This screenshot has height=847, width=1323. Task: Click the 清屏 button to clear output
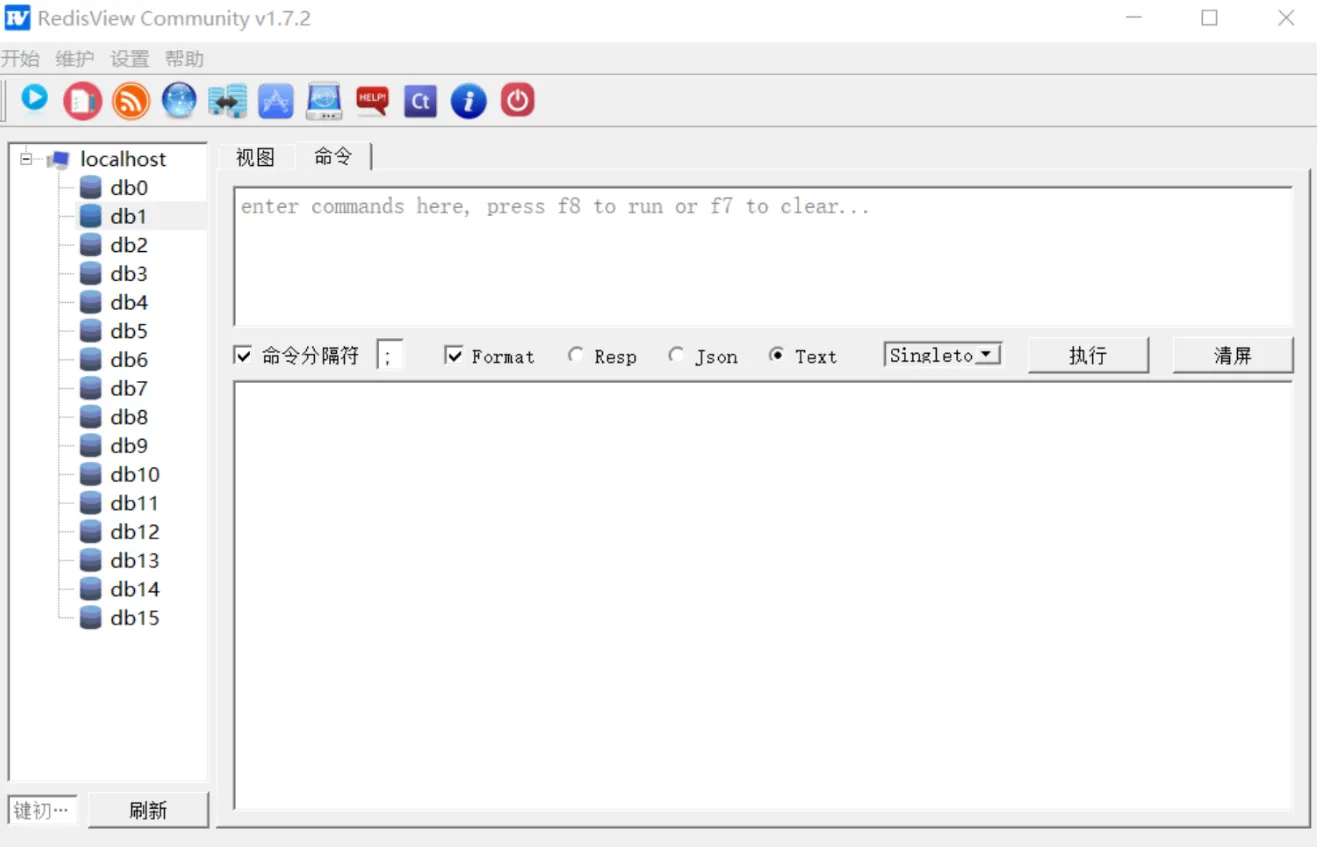click(x=1233, y=355)
